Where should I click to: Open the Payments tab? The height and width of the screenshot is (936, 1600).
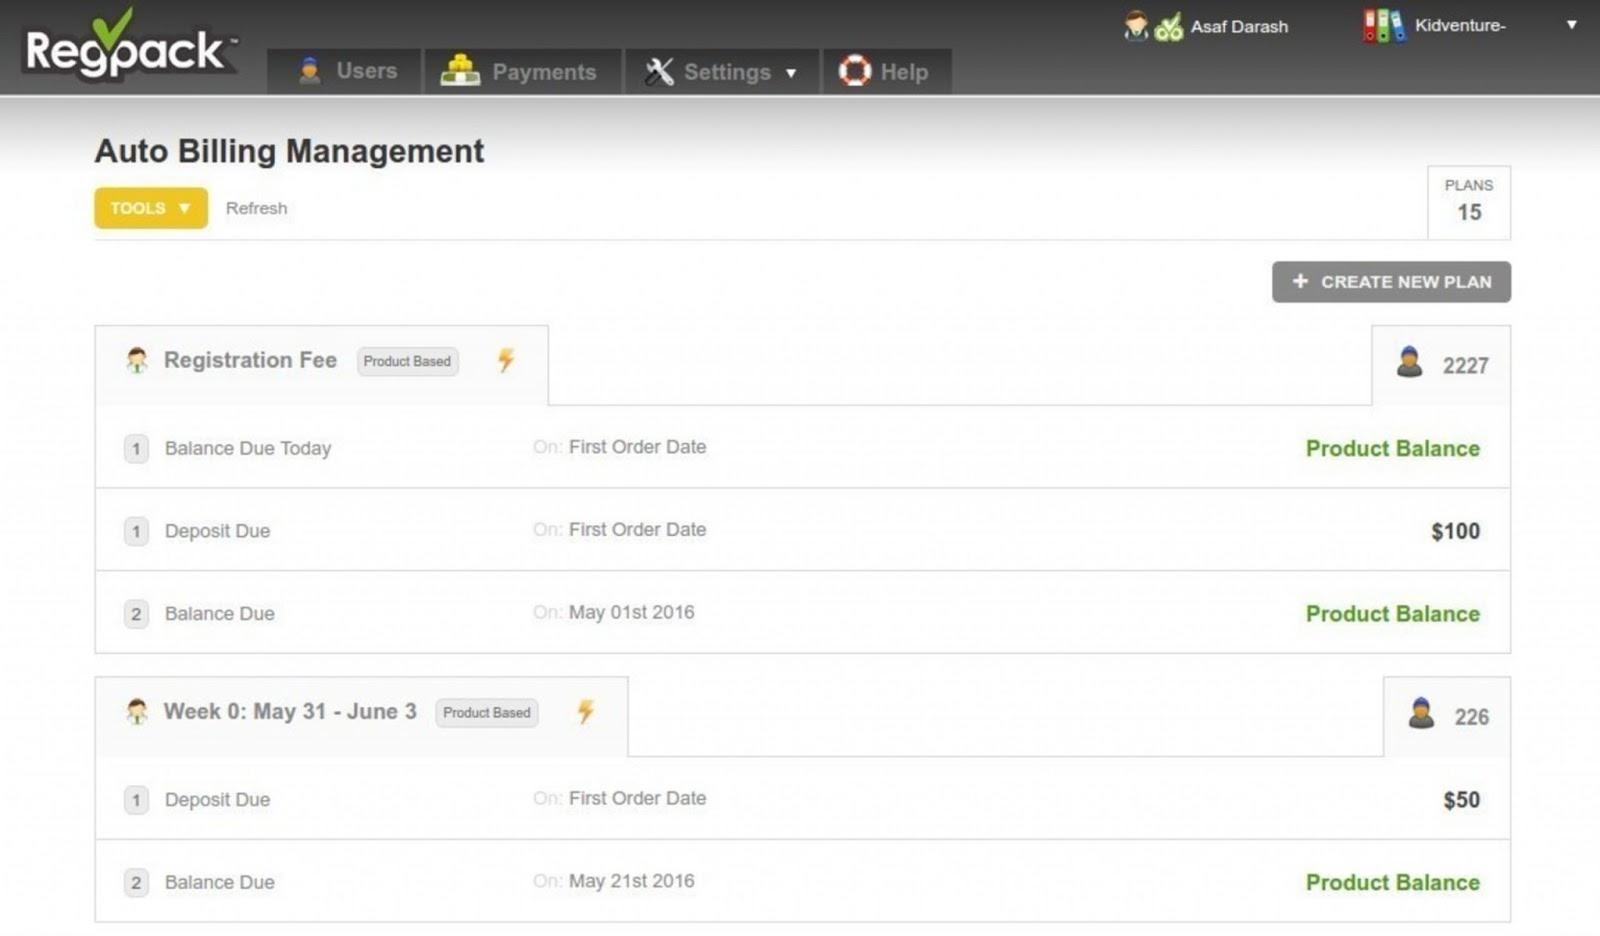point(522,71)
